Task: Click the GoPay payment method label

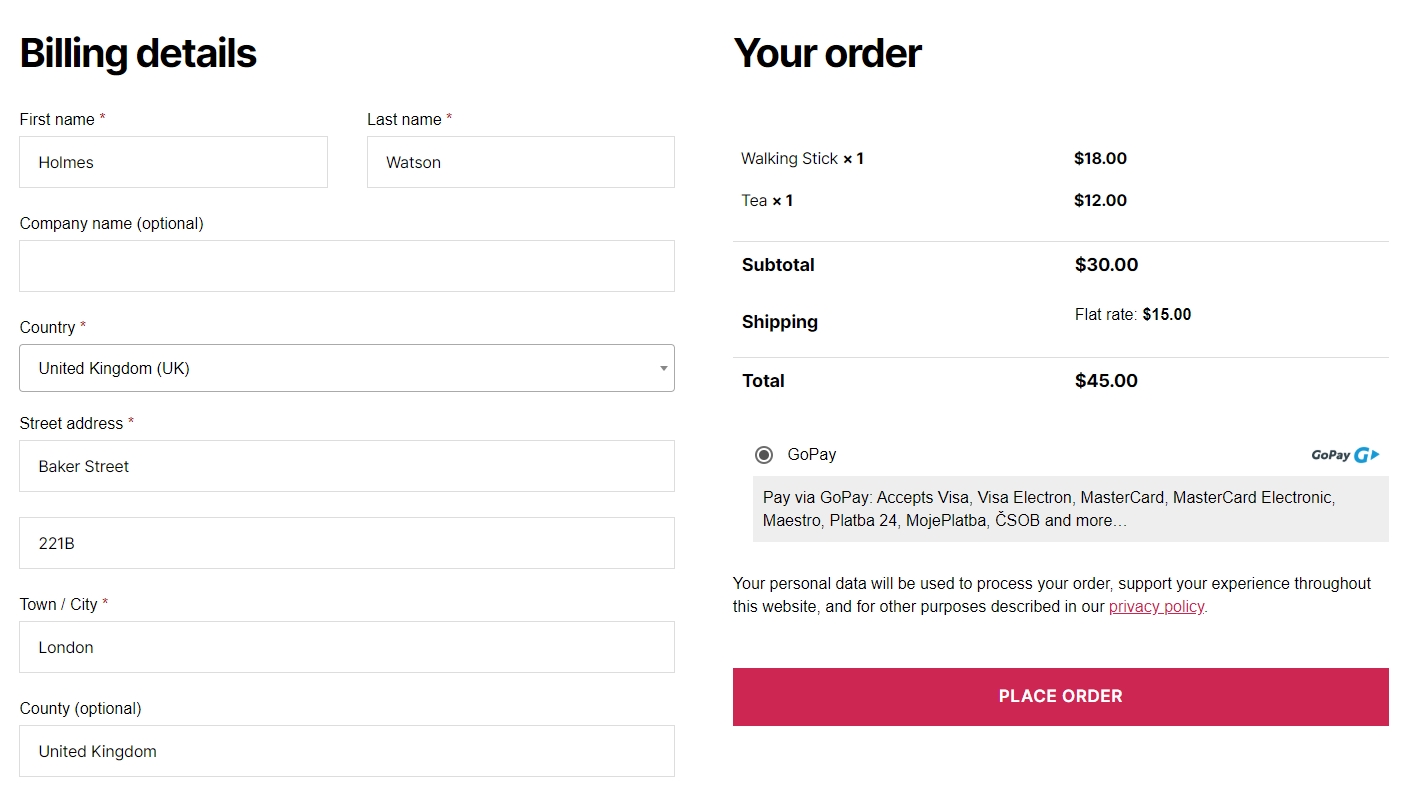Action: coord(811,454)
